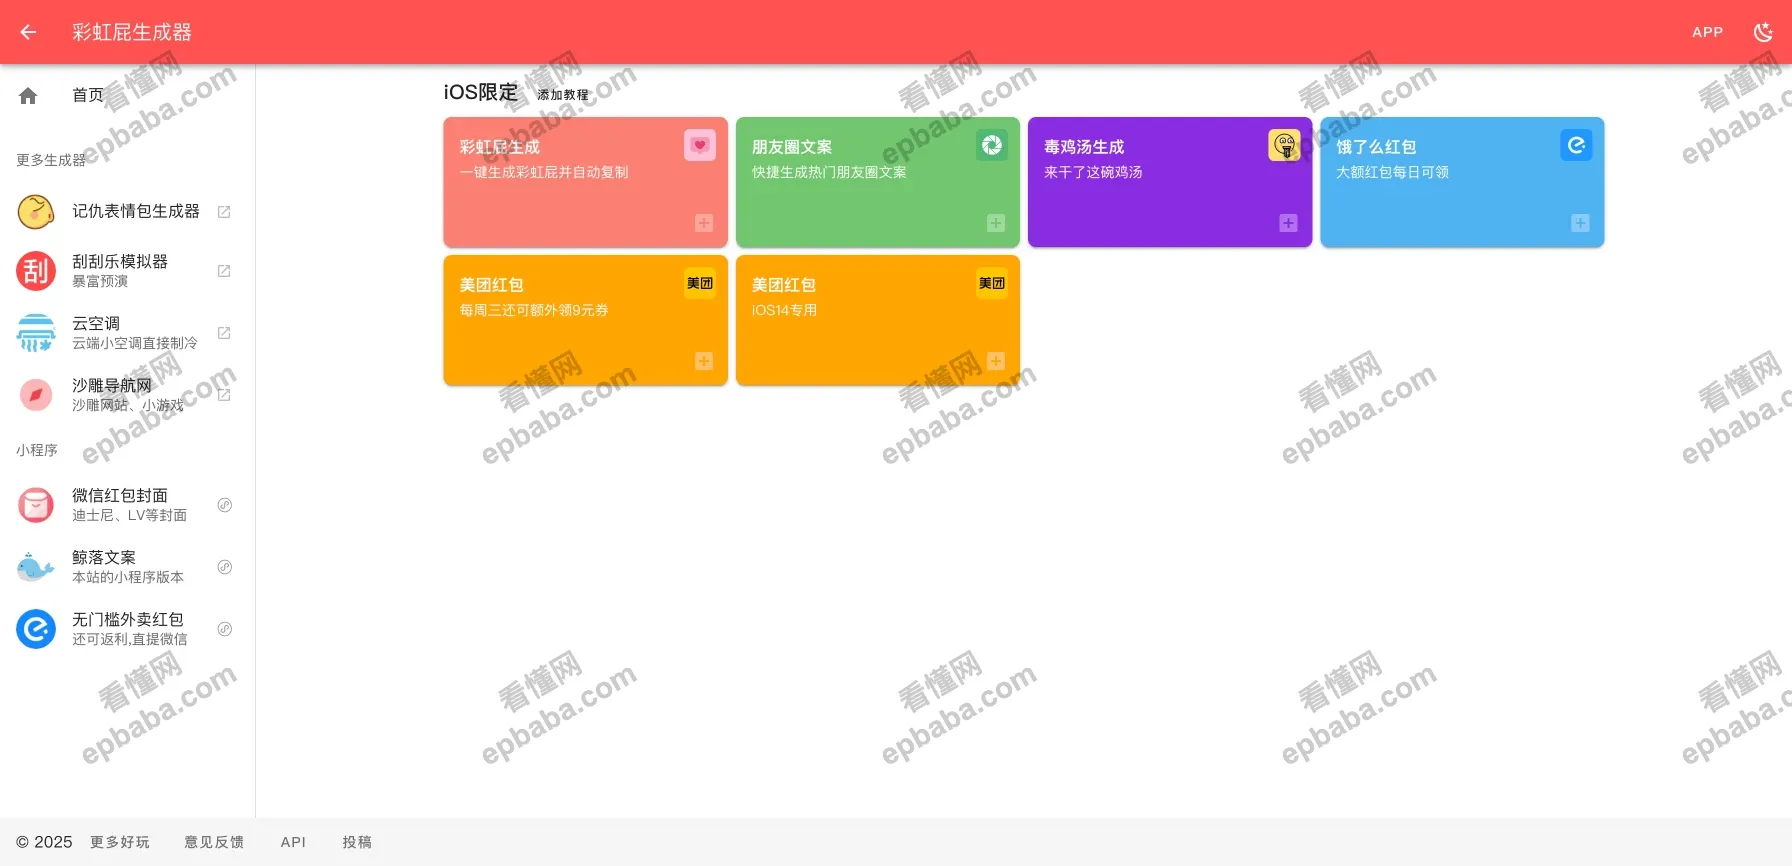
Task: Open API footer link
Action: tap(293, 842)
